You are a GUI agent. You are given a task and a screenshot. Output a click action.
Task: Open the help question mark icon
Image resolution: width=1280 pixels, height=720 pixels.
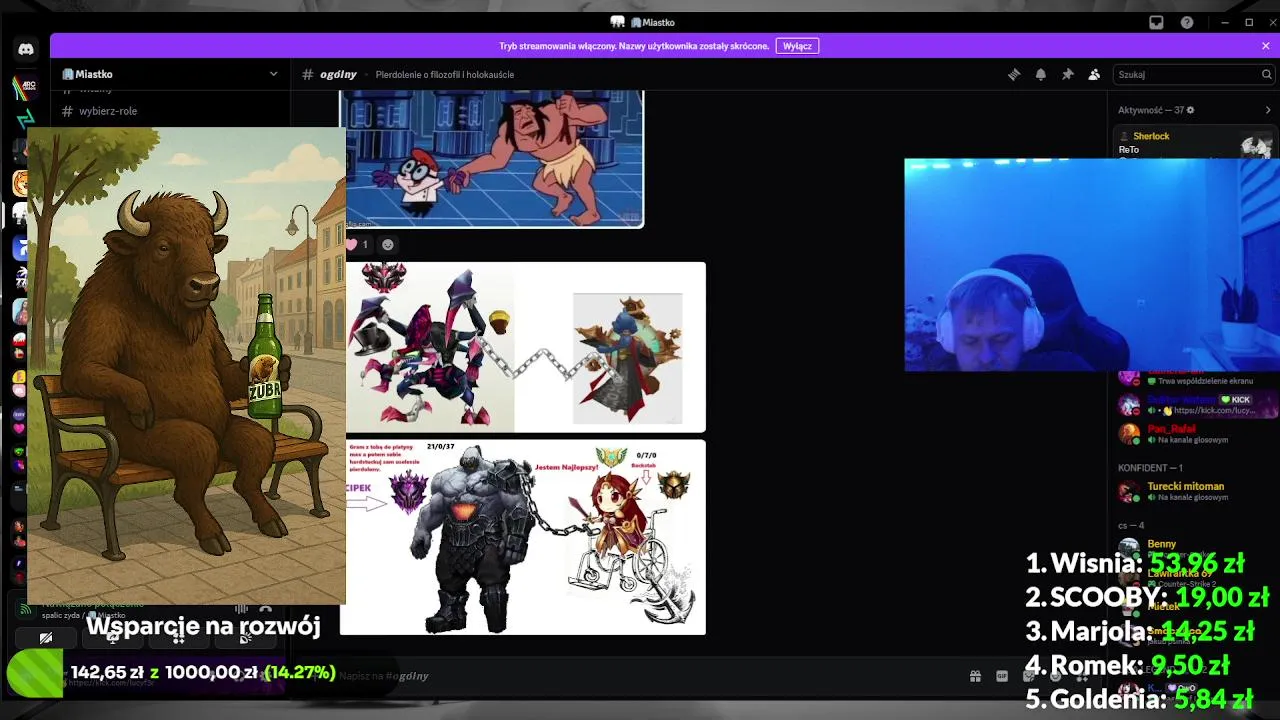coord(1187,22)
